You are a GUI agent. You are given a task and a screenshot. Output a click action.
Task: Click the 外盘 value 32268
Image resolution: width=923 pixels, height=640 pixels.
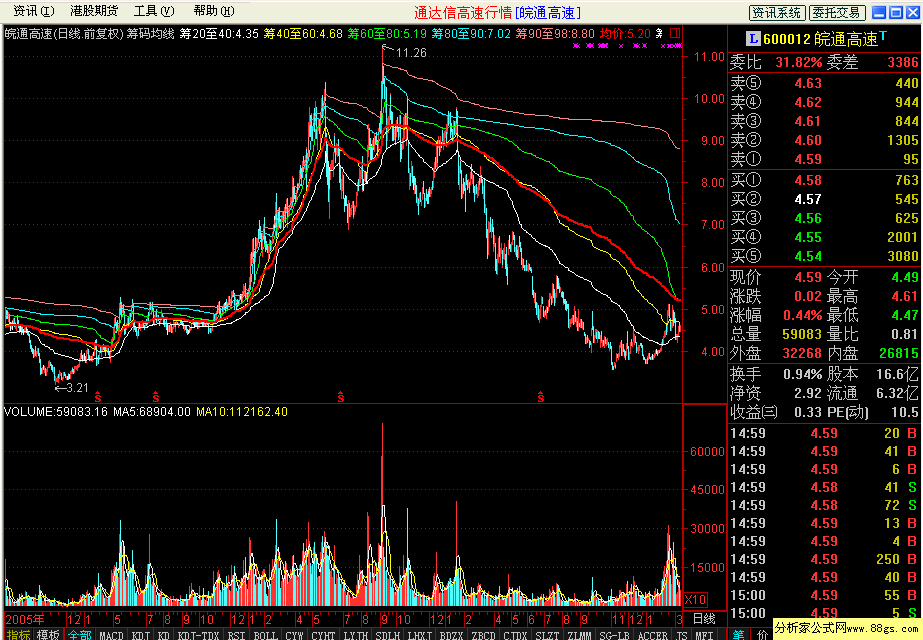click(x=802, y=353)
